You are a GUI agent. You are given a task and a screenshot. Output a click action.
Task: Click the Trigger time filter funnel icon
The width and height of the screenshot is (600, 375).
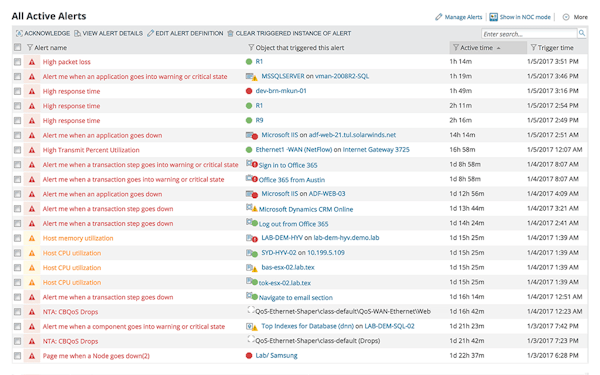tap(533, 48)
